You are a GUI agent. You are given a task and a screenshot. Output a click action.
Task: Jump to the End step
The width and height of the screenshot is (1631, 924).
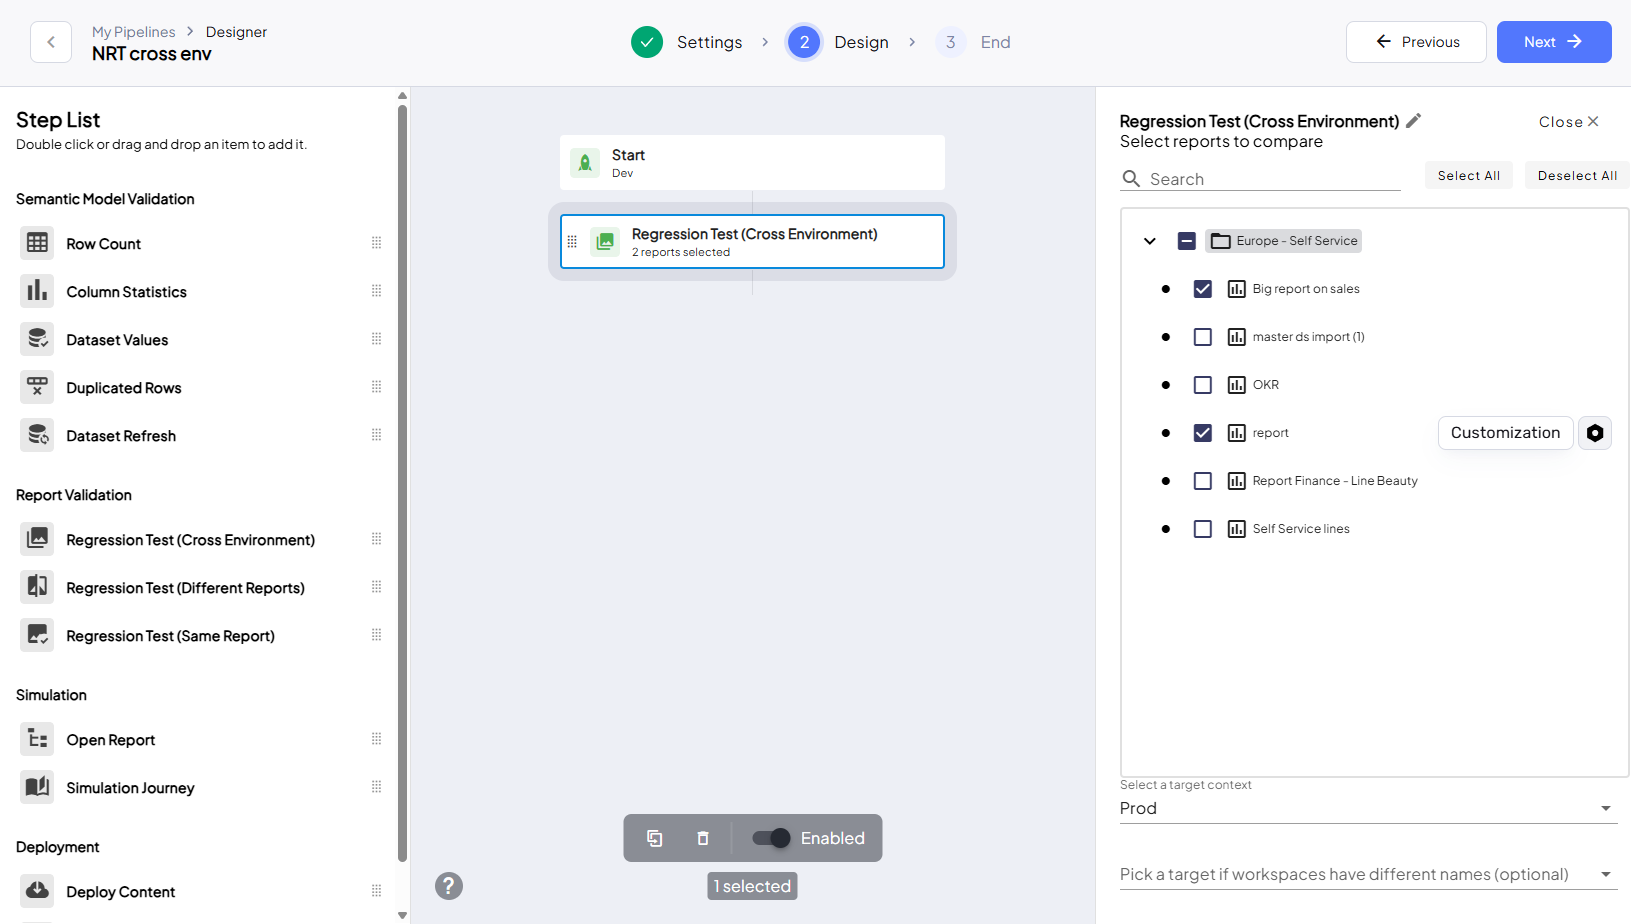click(x=974, y=42)
